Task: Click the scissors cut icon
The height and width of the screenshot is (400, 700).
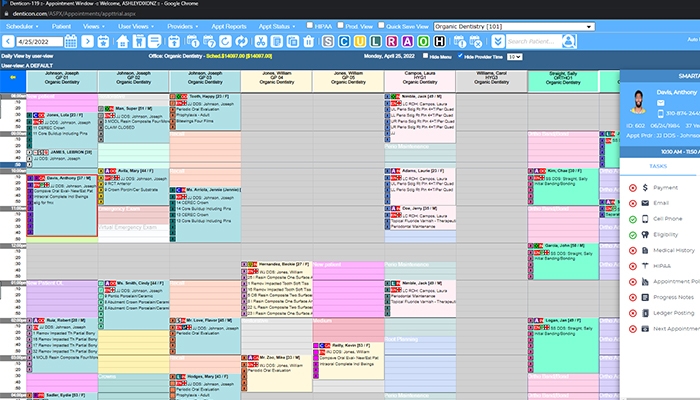Action: point(261,42)
